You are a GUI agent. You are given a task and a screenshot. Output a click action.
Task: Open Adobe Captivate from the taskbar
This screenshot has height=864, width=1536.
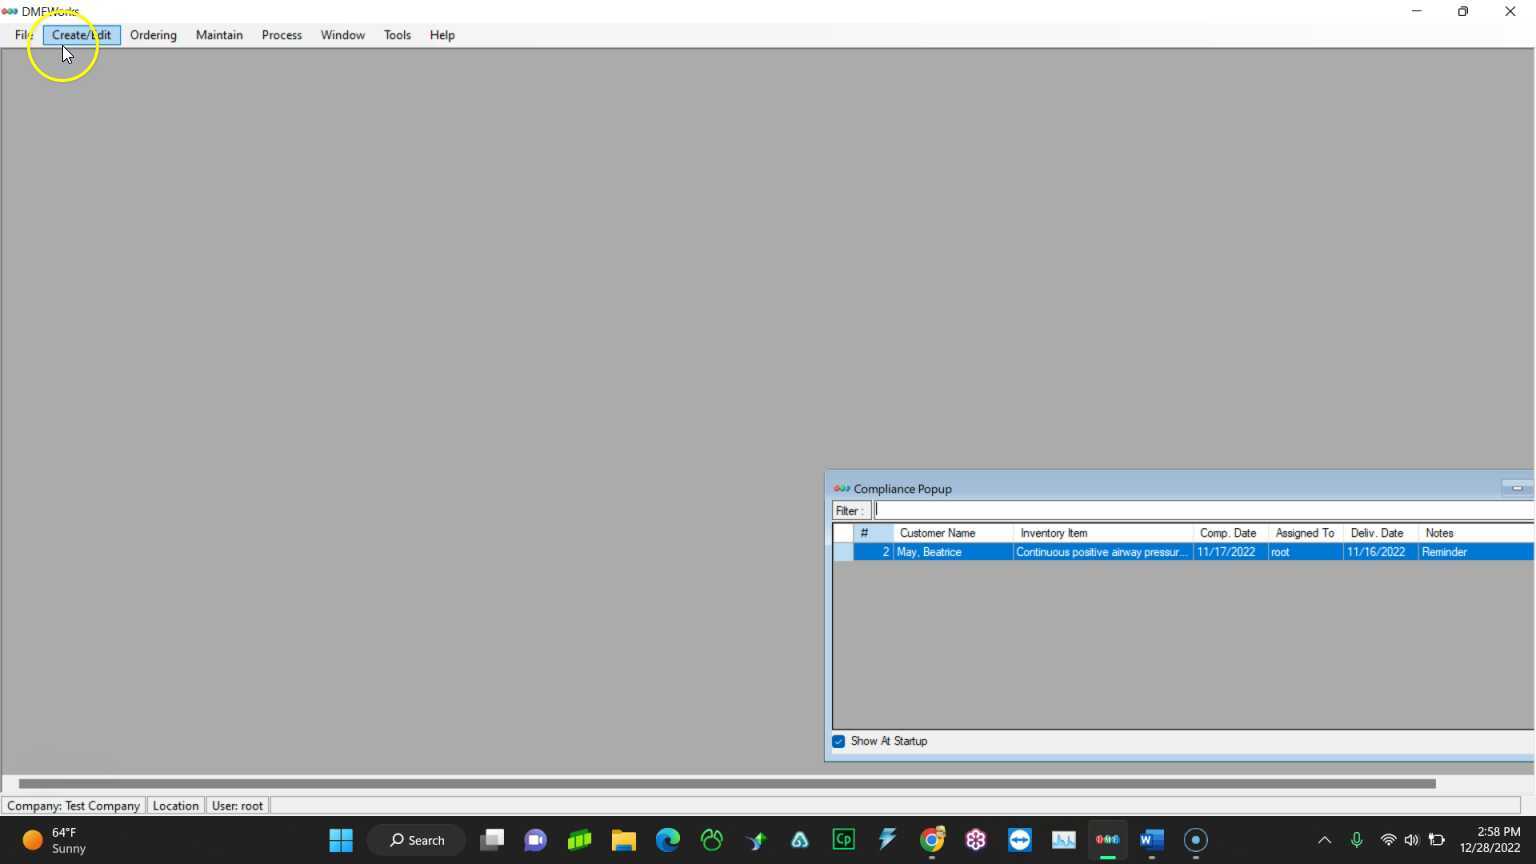[844, 840]
